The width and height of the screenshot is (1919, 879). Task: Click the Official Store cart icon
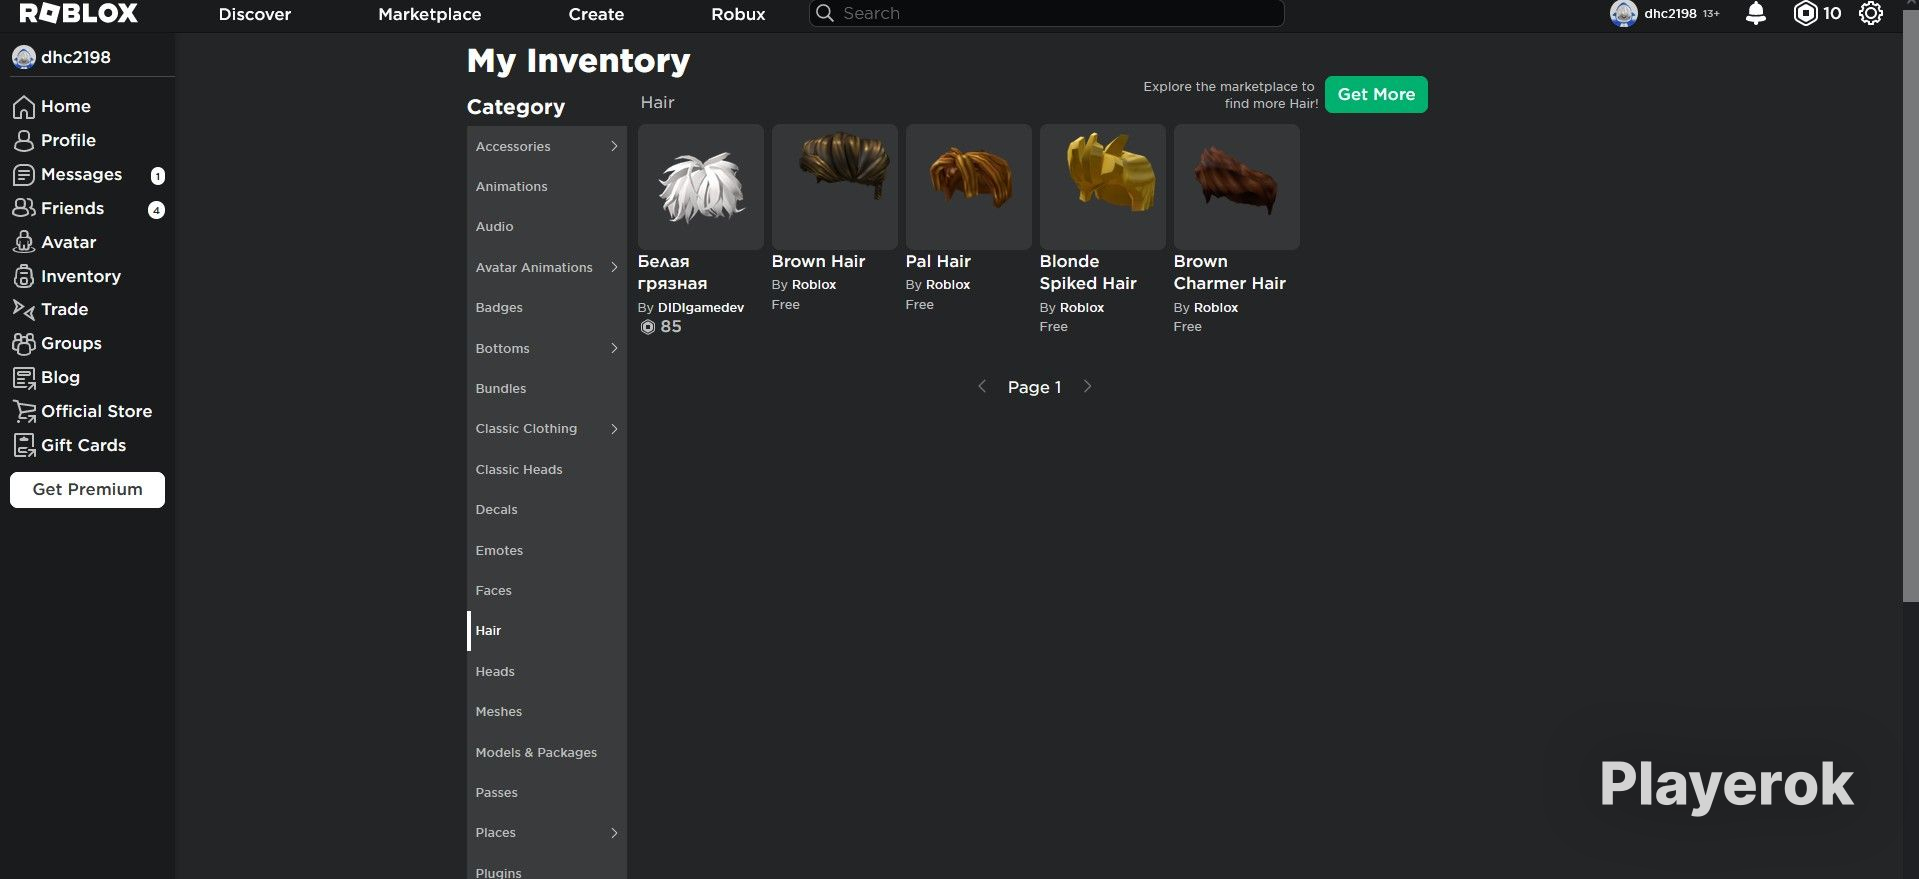click(24, 411)
